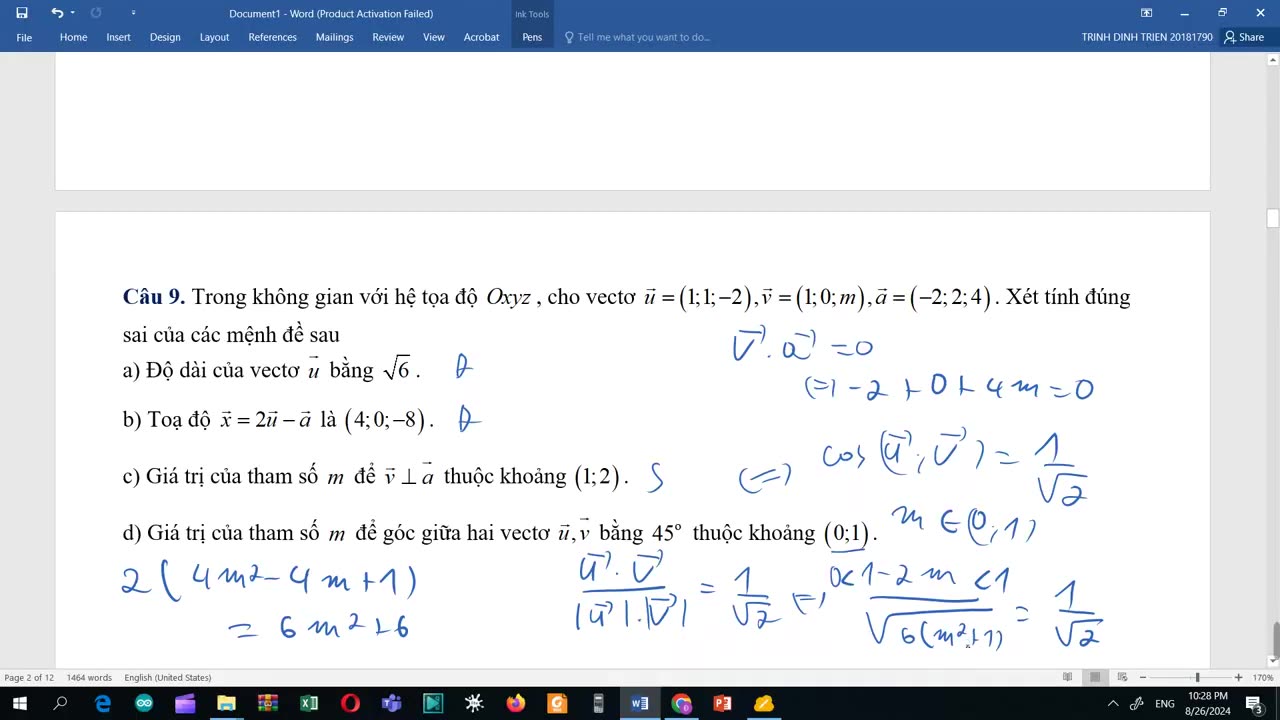Open Firefox from taskbar
The height and width of the screenshot is (720, 1280).
[x=516, y=704]
